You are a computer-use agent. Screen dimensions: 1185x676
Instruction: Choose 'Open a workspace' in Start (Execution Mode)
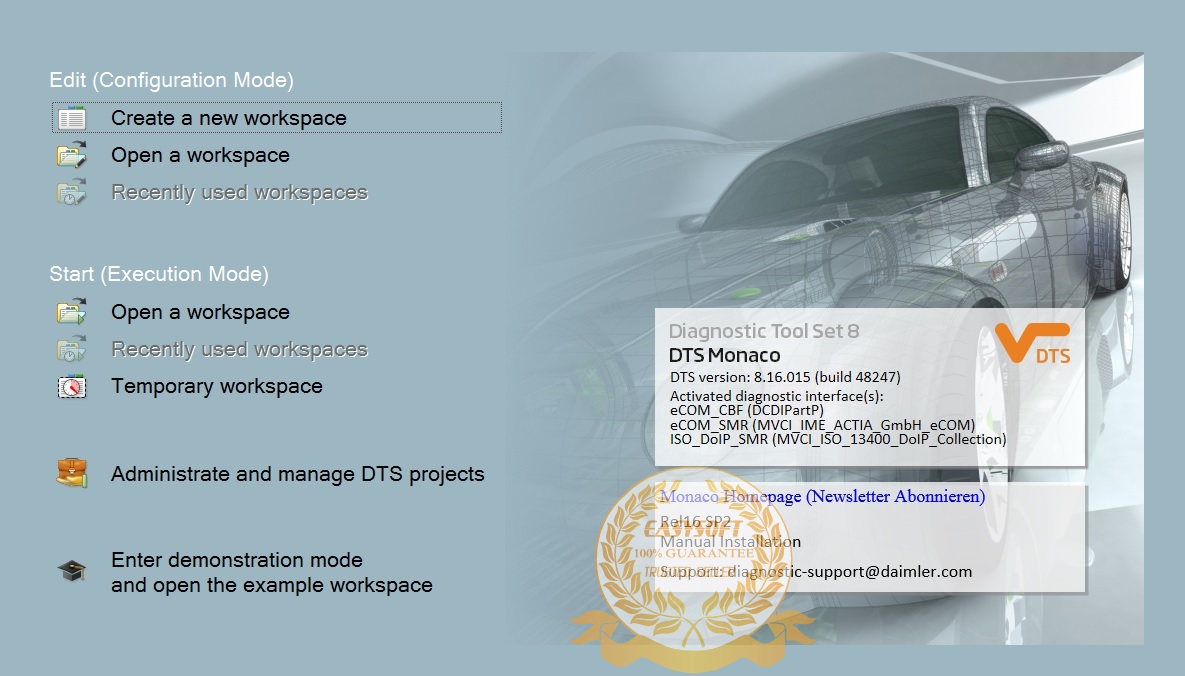click(200, 312)
